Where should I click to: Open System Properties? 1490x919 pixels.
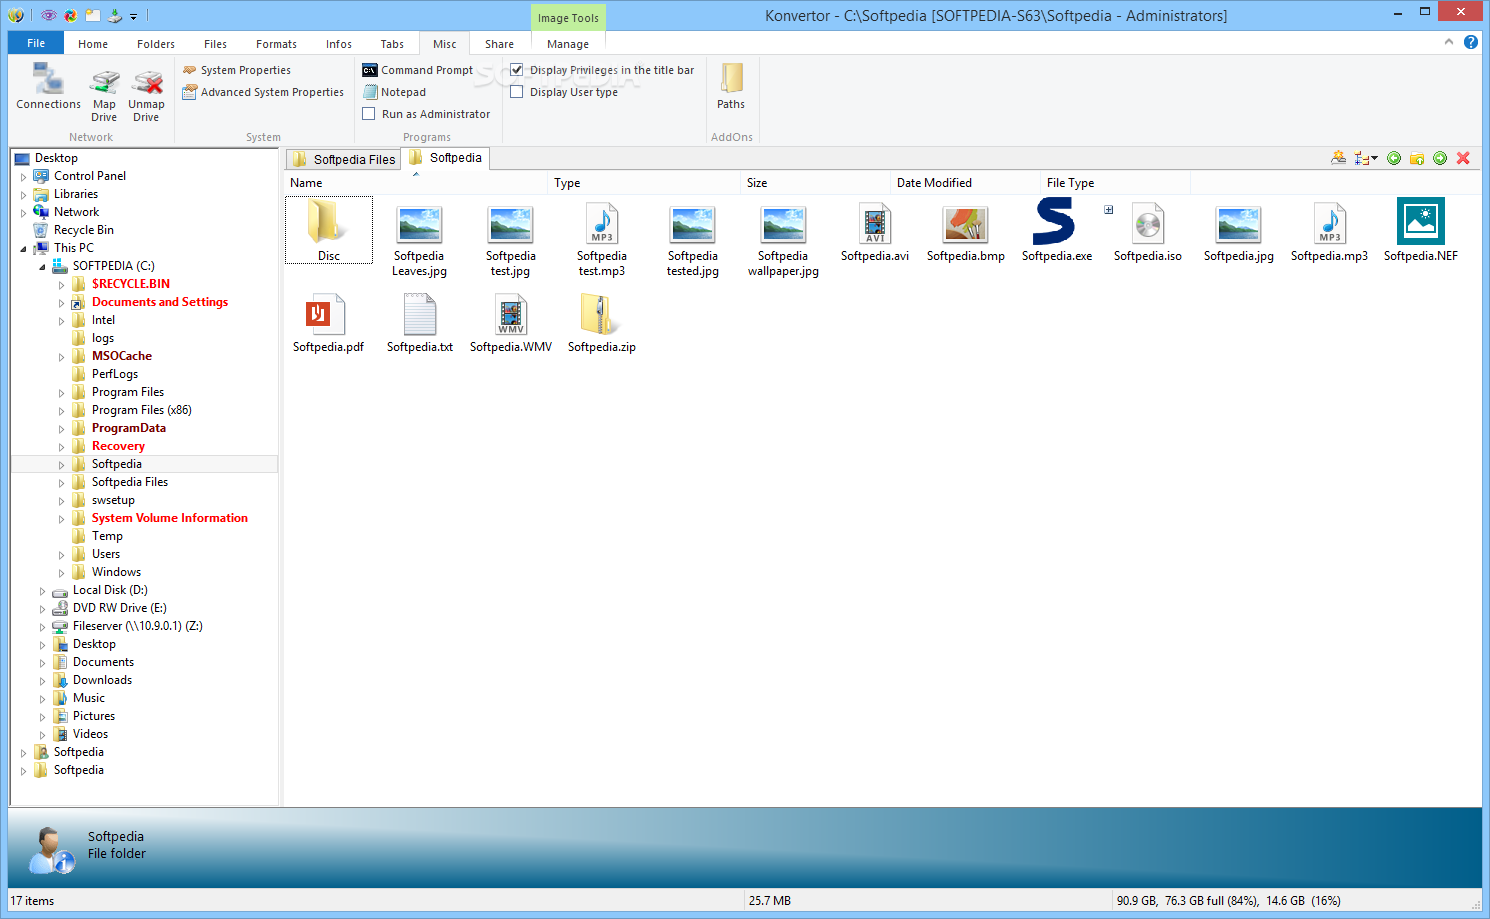237,70
